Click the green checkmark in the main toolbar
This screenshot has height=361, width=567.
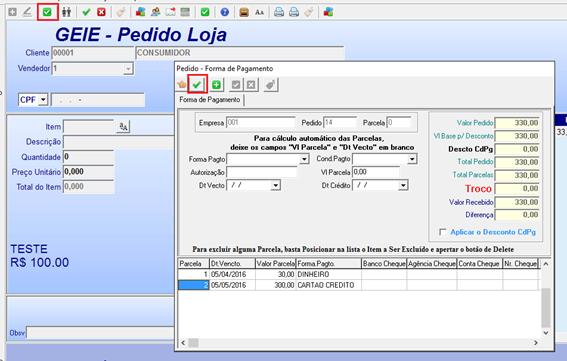pos(86,12)
